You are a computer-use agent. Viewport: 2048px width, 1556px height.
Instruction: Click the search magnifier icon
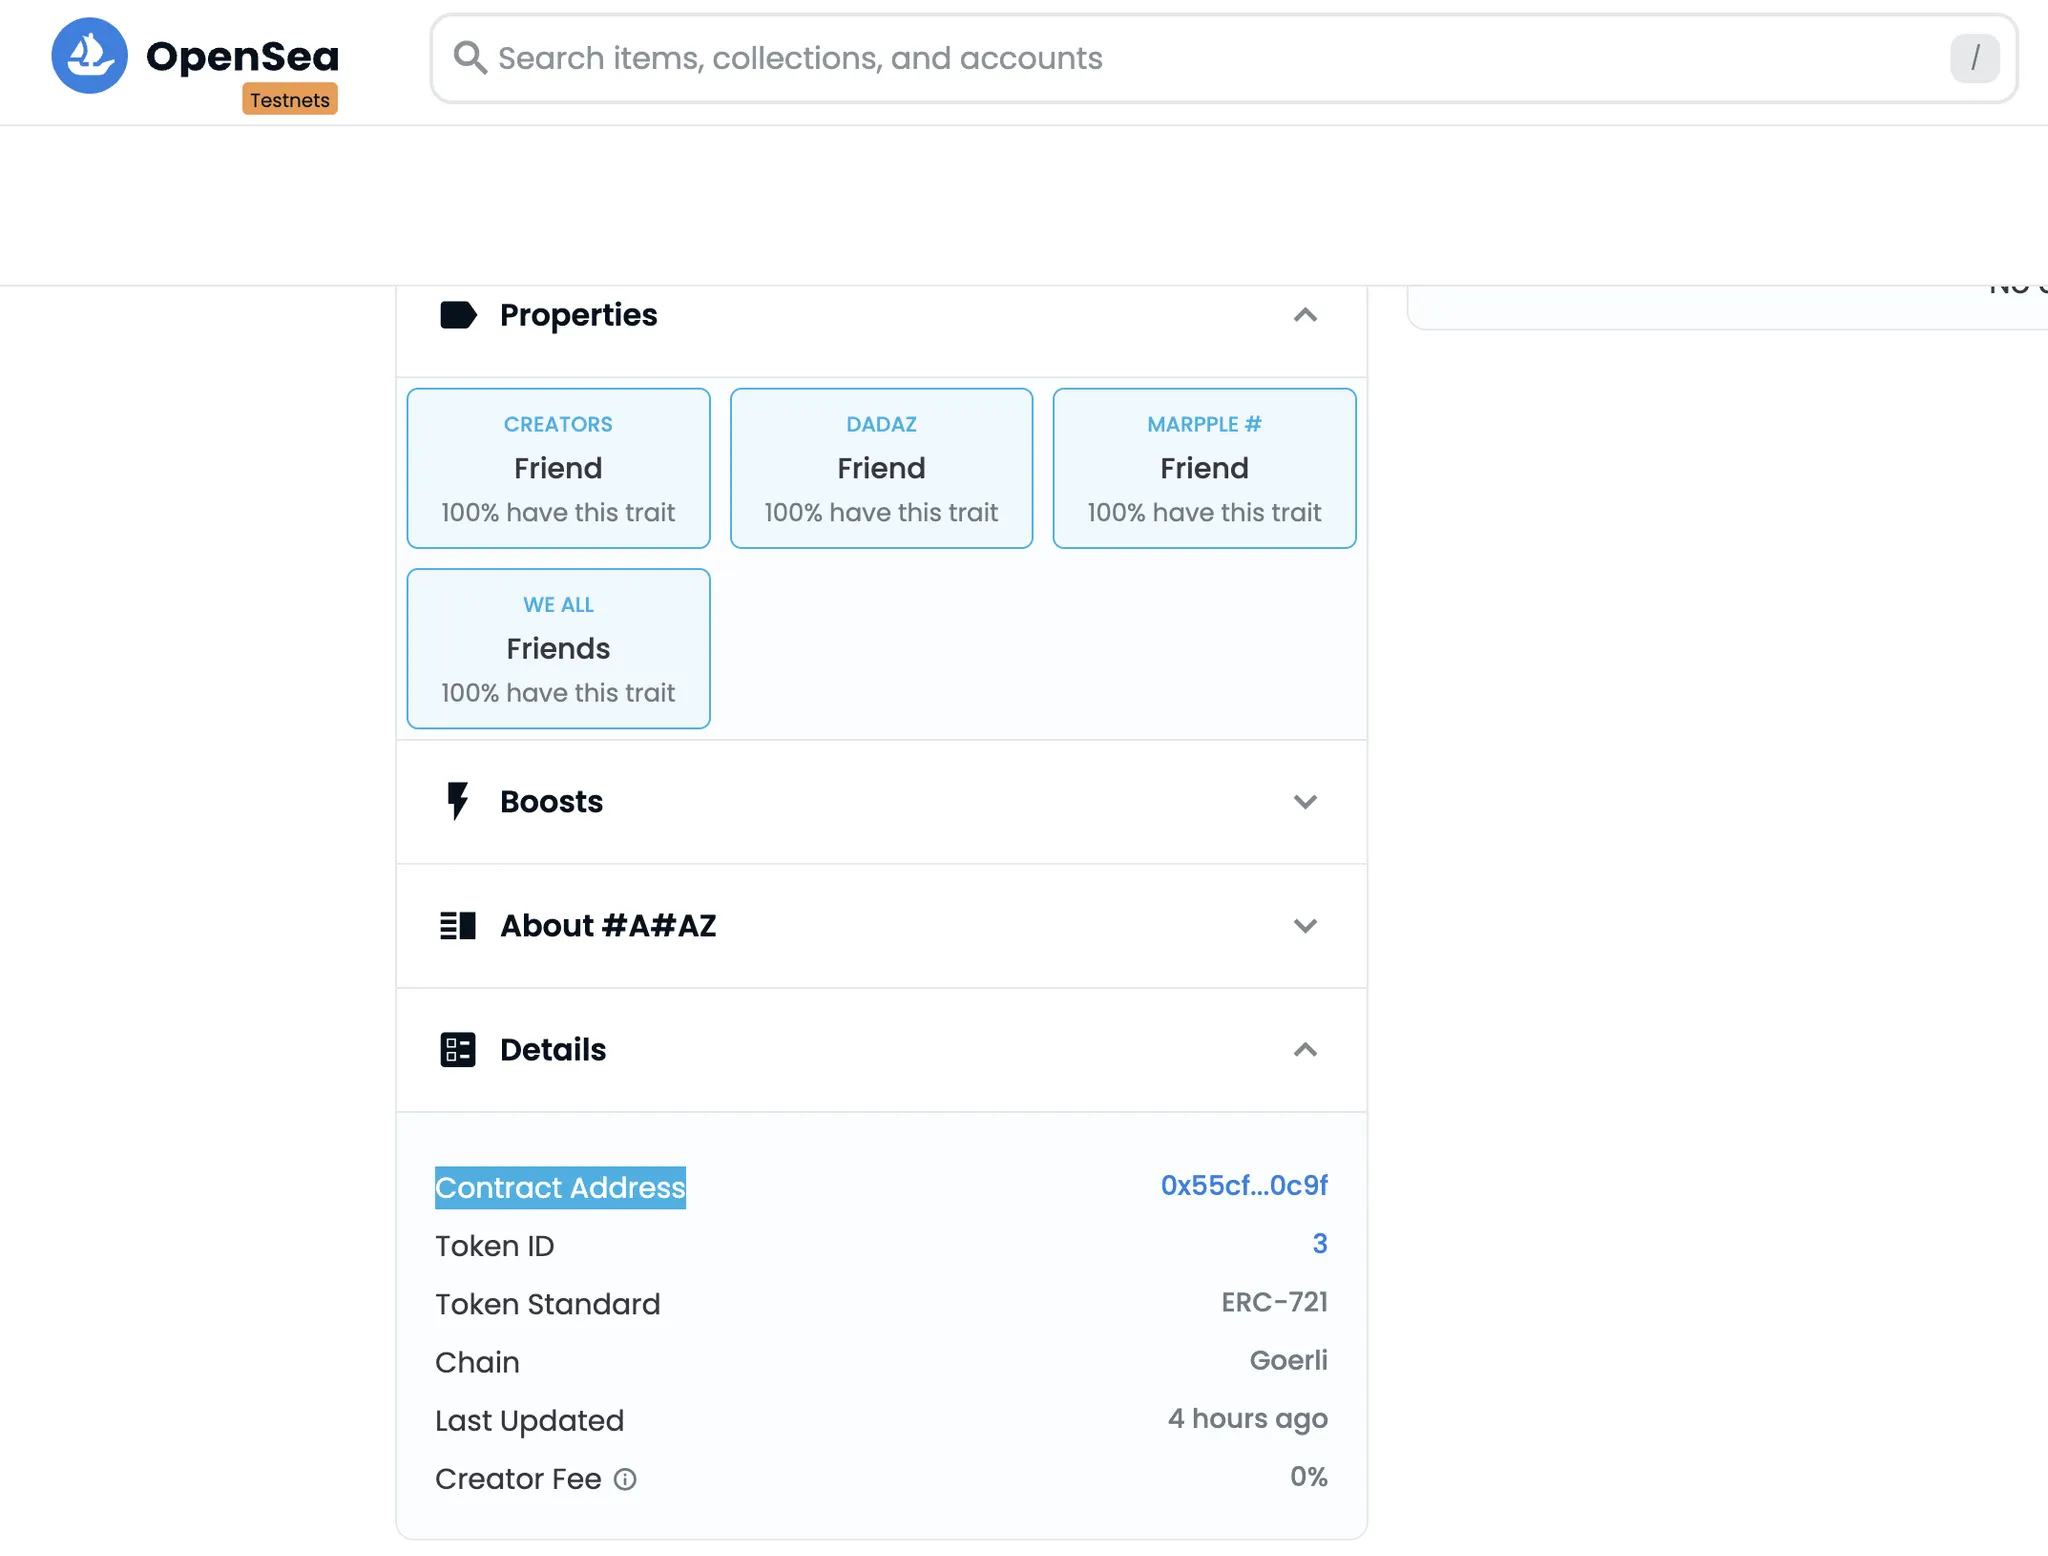pos(469,58)
